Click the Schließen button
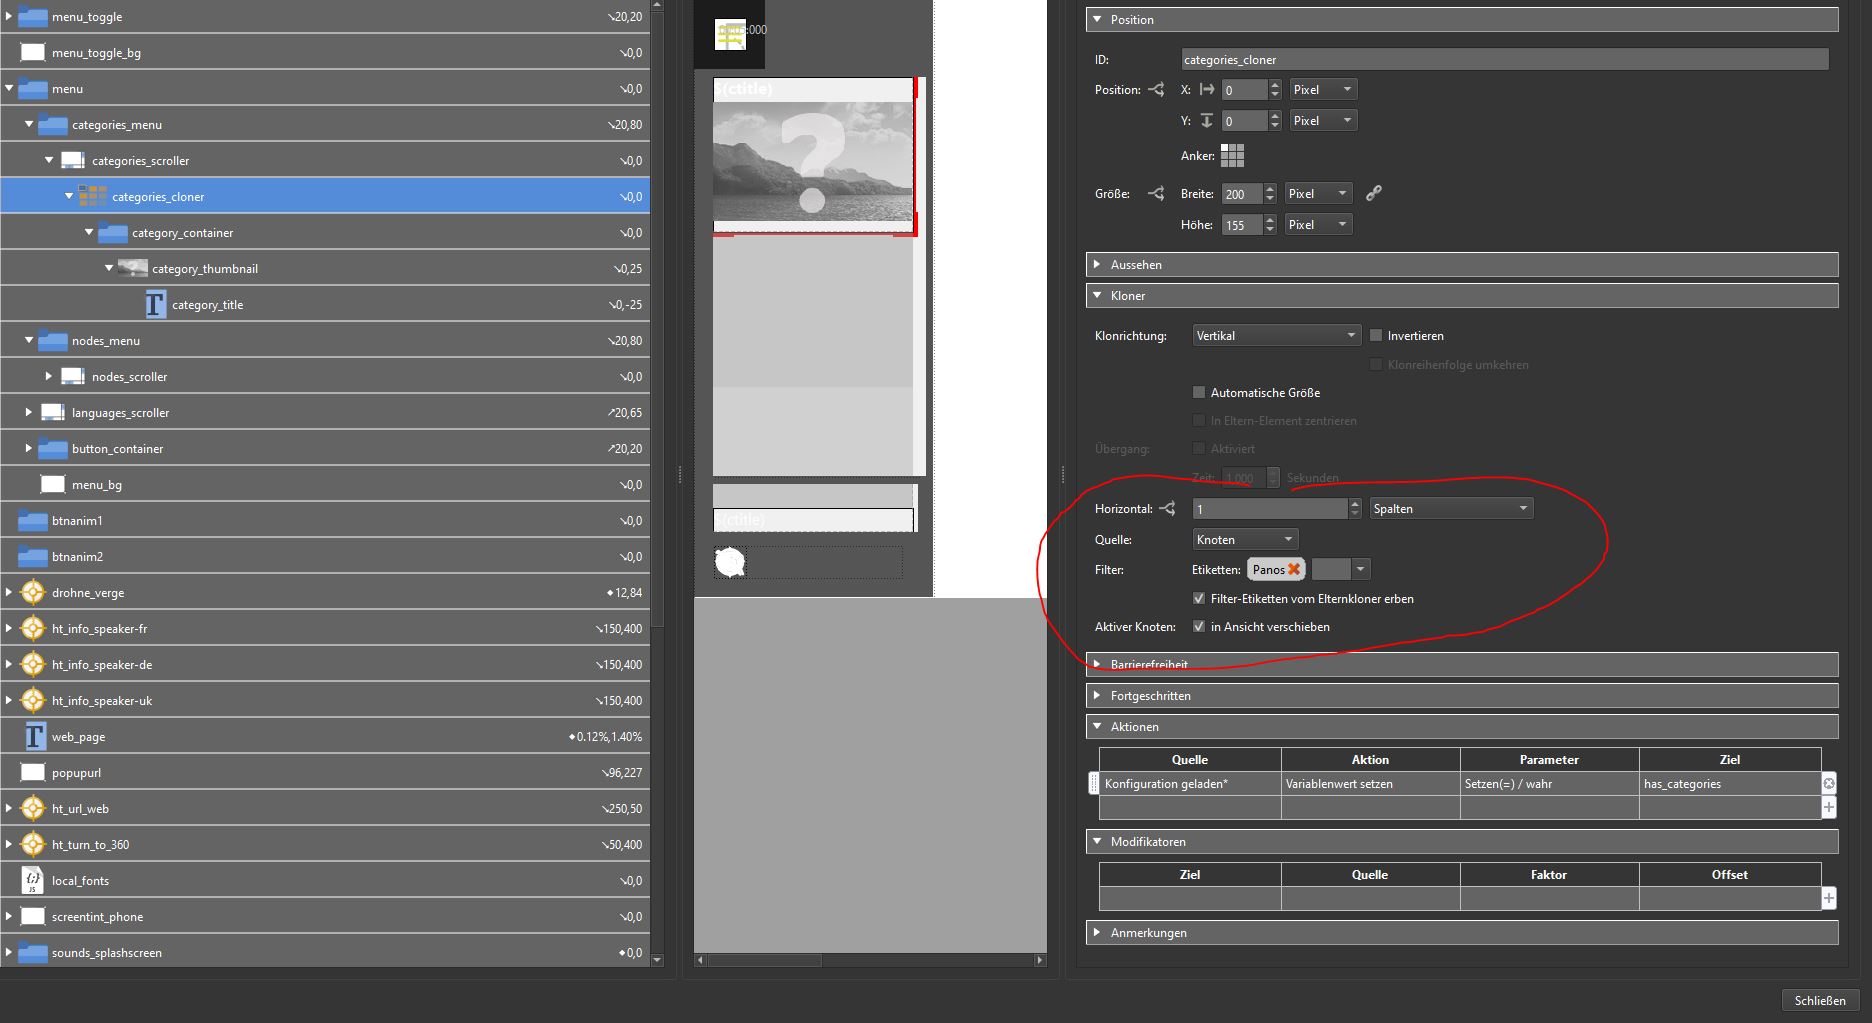The image size is (1872, 1023). click(1819, 1000)
